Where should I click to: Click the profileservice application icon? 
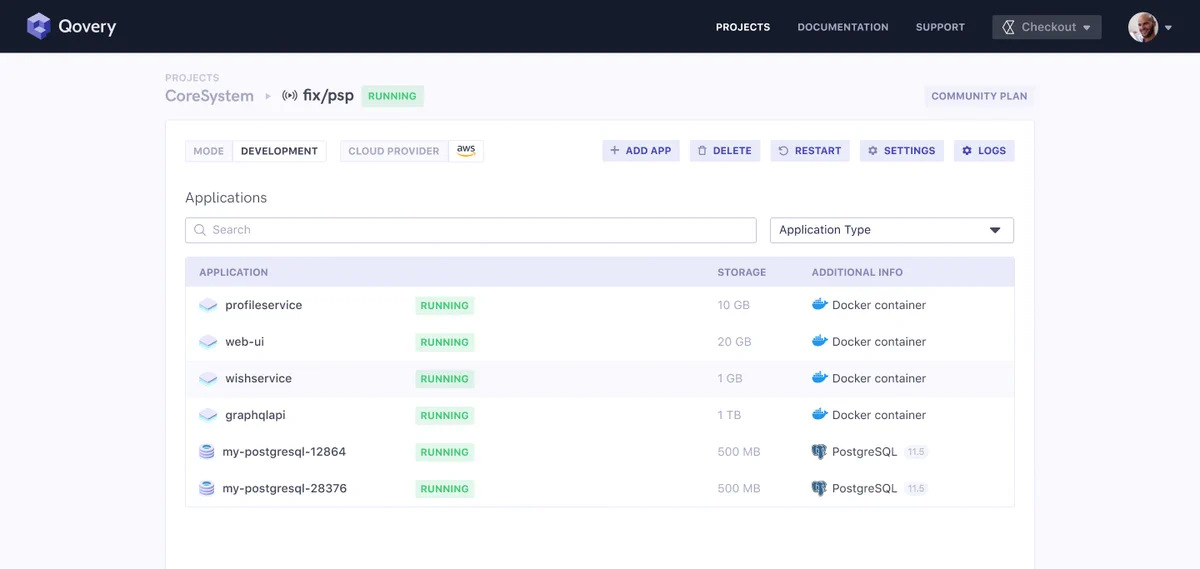coord(208,305)
